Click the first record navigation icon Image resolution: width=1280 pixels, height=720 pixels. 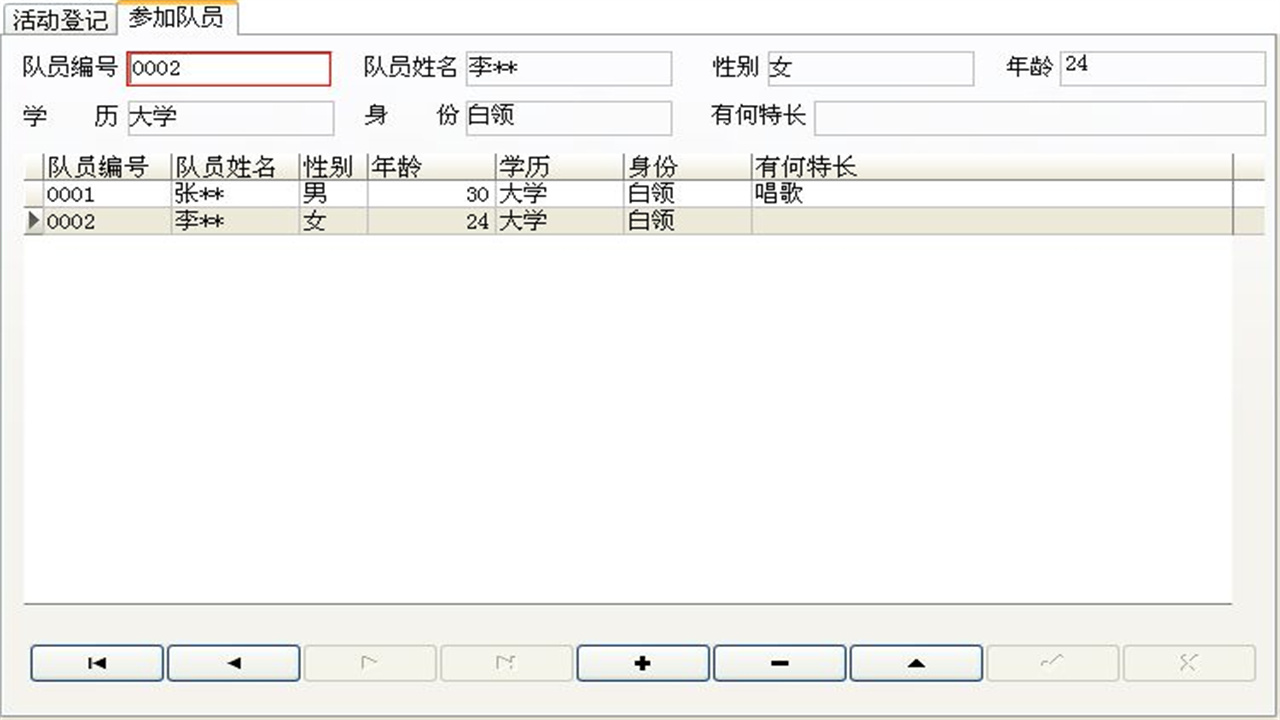pos(97,662)
